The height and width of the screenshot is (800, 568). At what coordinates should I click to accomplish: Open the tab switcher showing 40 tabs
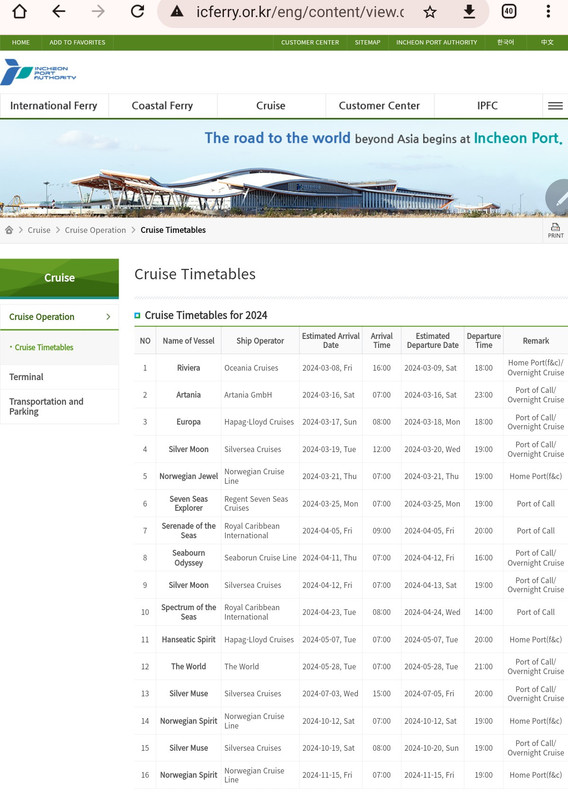[509, 11]
